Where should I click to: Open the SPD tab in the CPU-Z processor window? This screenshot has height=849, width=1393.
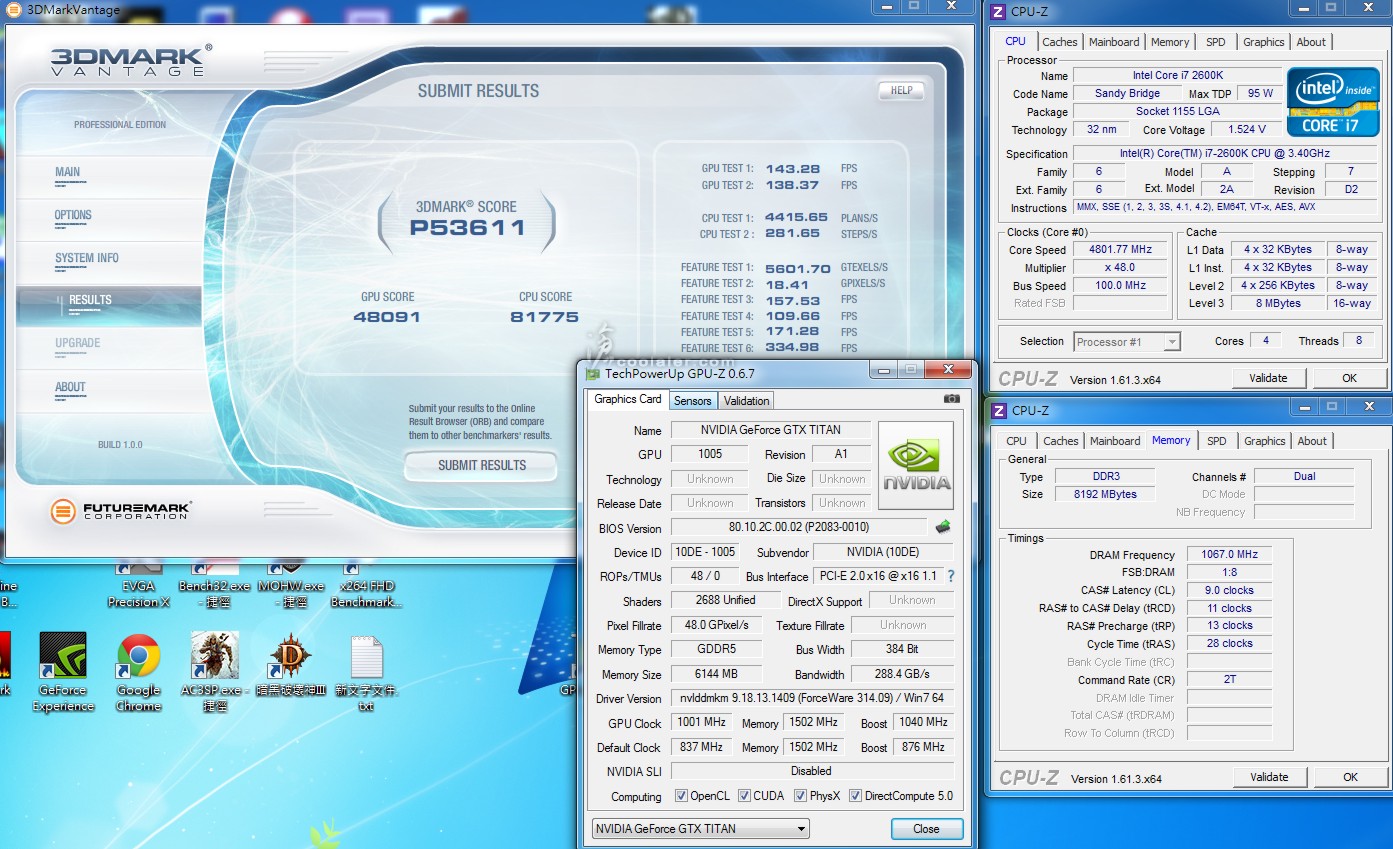(x=1215, y=42)
